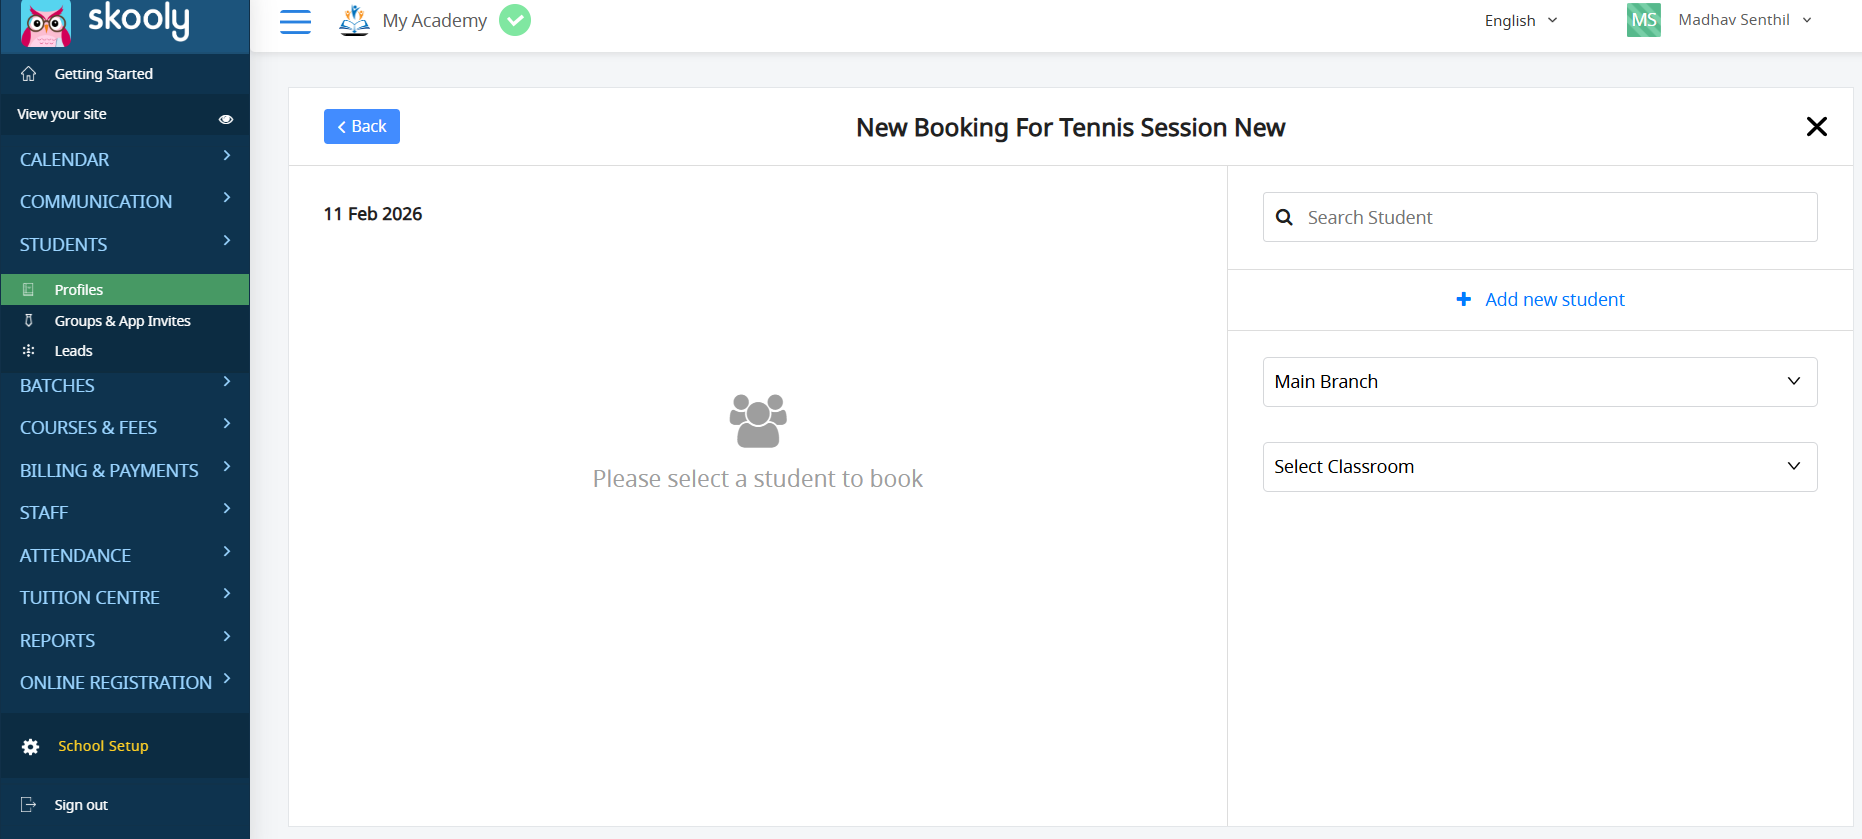Viewport: 1862px width, 839px height.
Task: Click the Add new student link
Action: point(1541,300)
